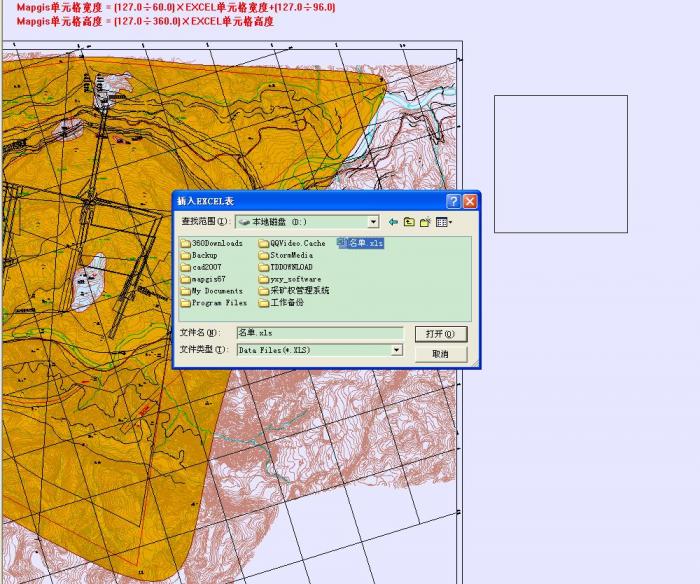The image size is (700, 584).
Task: Select the 名单.xls file
Action: click(361, 243)
